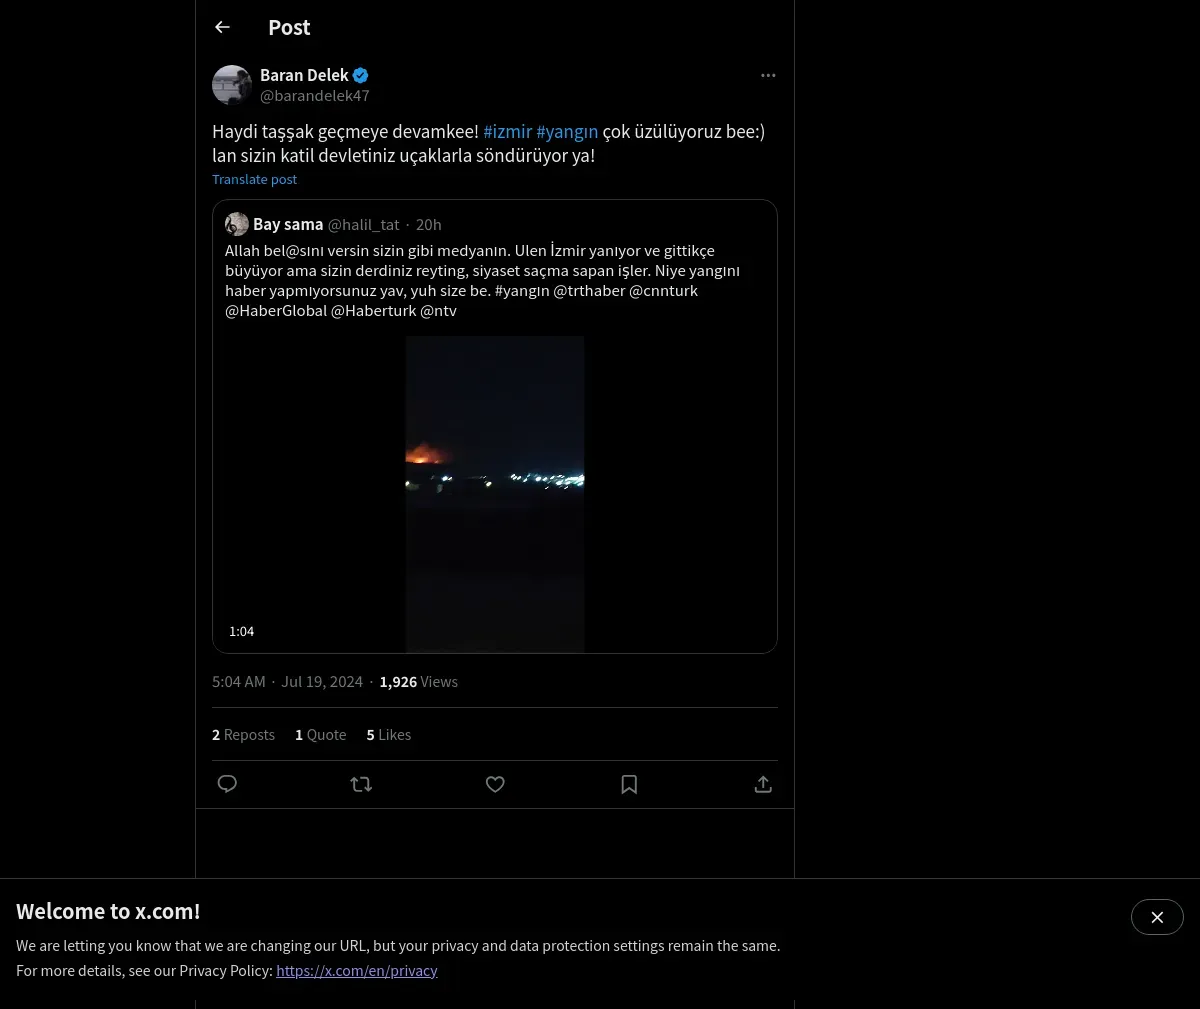View the 1 Quote list

(320, 734)
